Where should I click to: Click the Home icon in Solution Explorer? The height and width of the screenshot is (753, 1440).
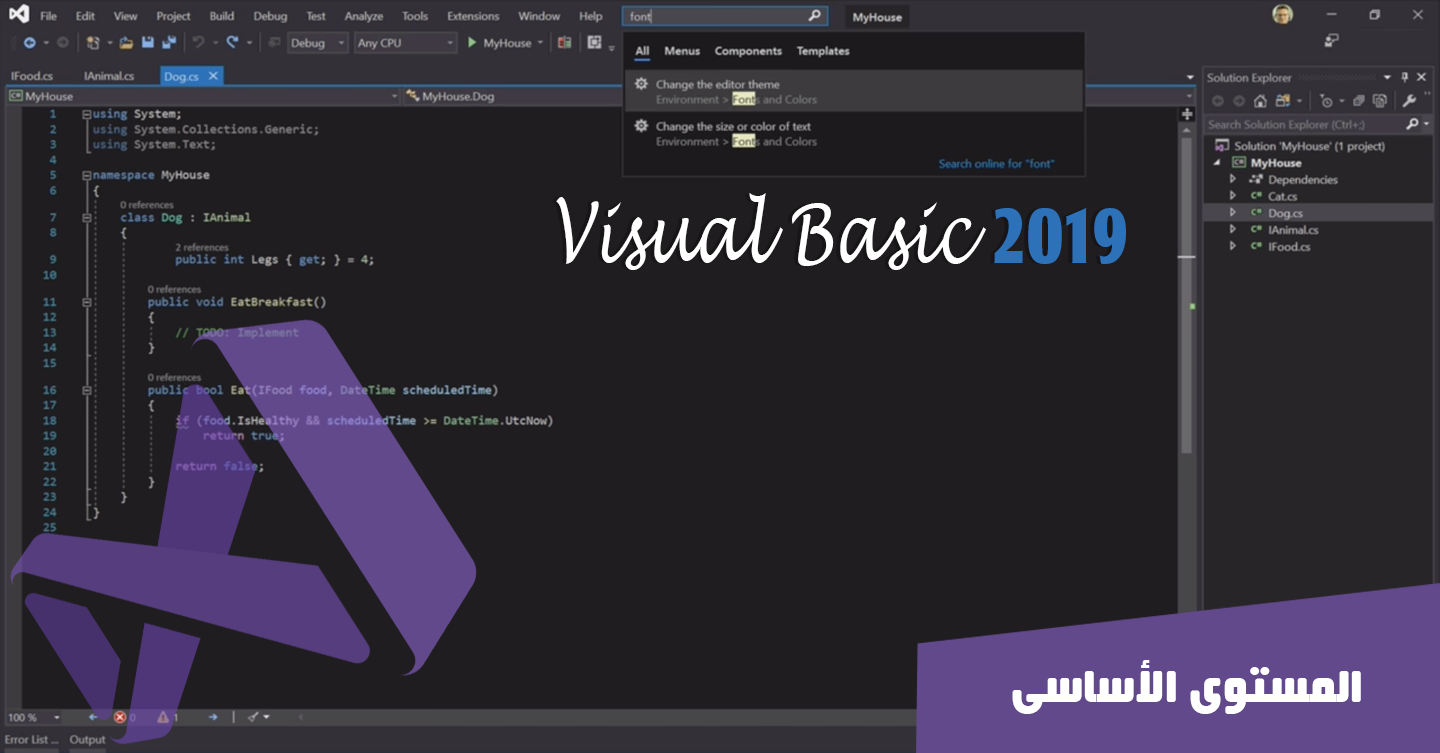(1260, 101)
